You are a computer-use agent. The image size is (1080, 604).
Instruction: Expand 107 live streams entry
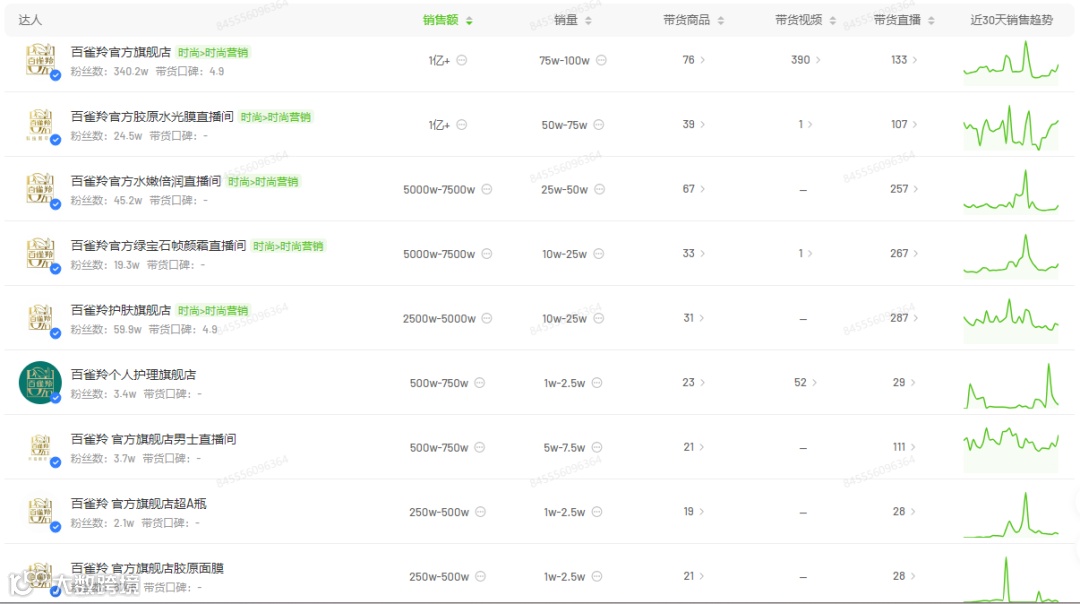click(904, 125)
